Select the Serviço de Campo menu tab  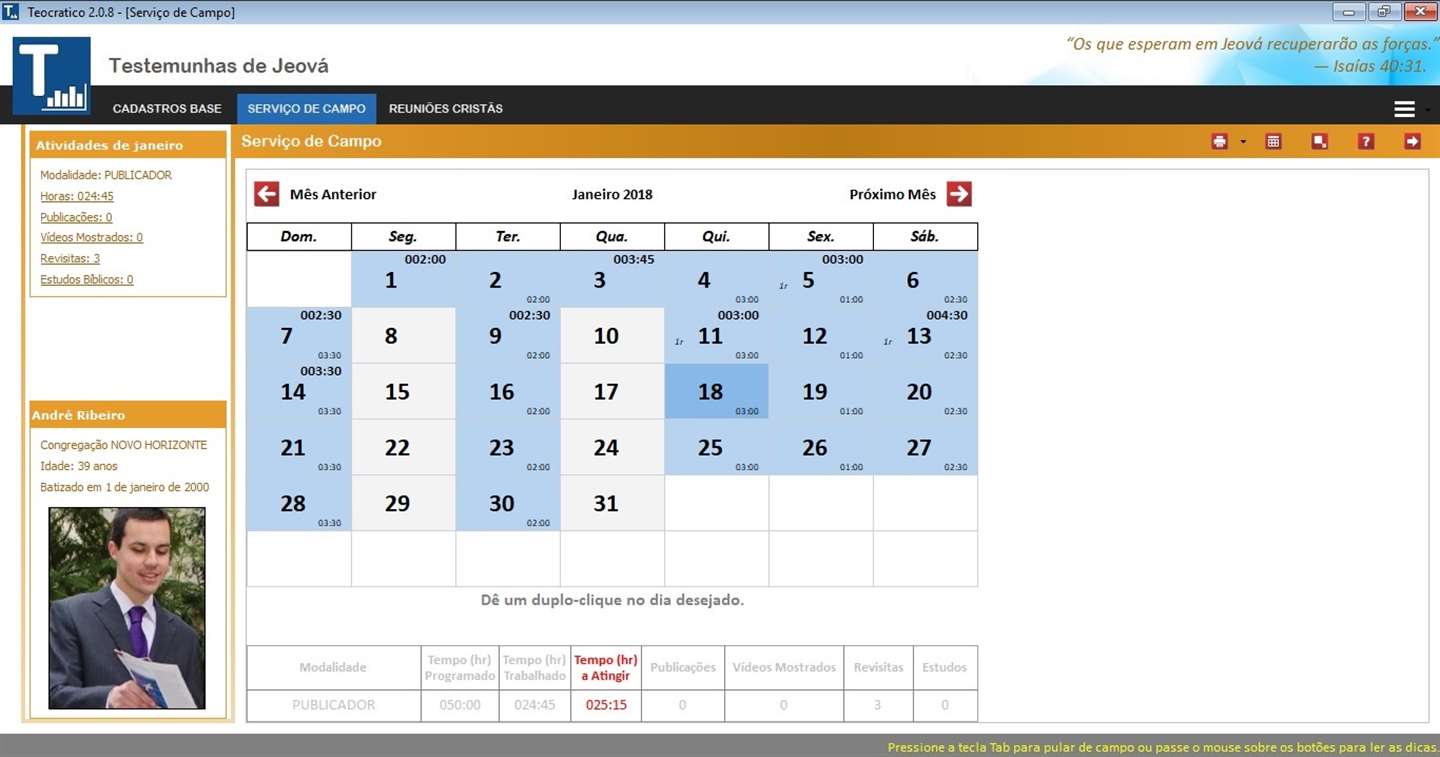coord(307,109)
